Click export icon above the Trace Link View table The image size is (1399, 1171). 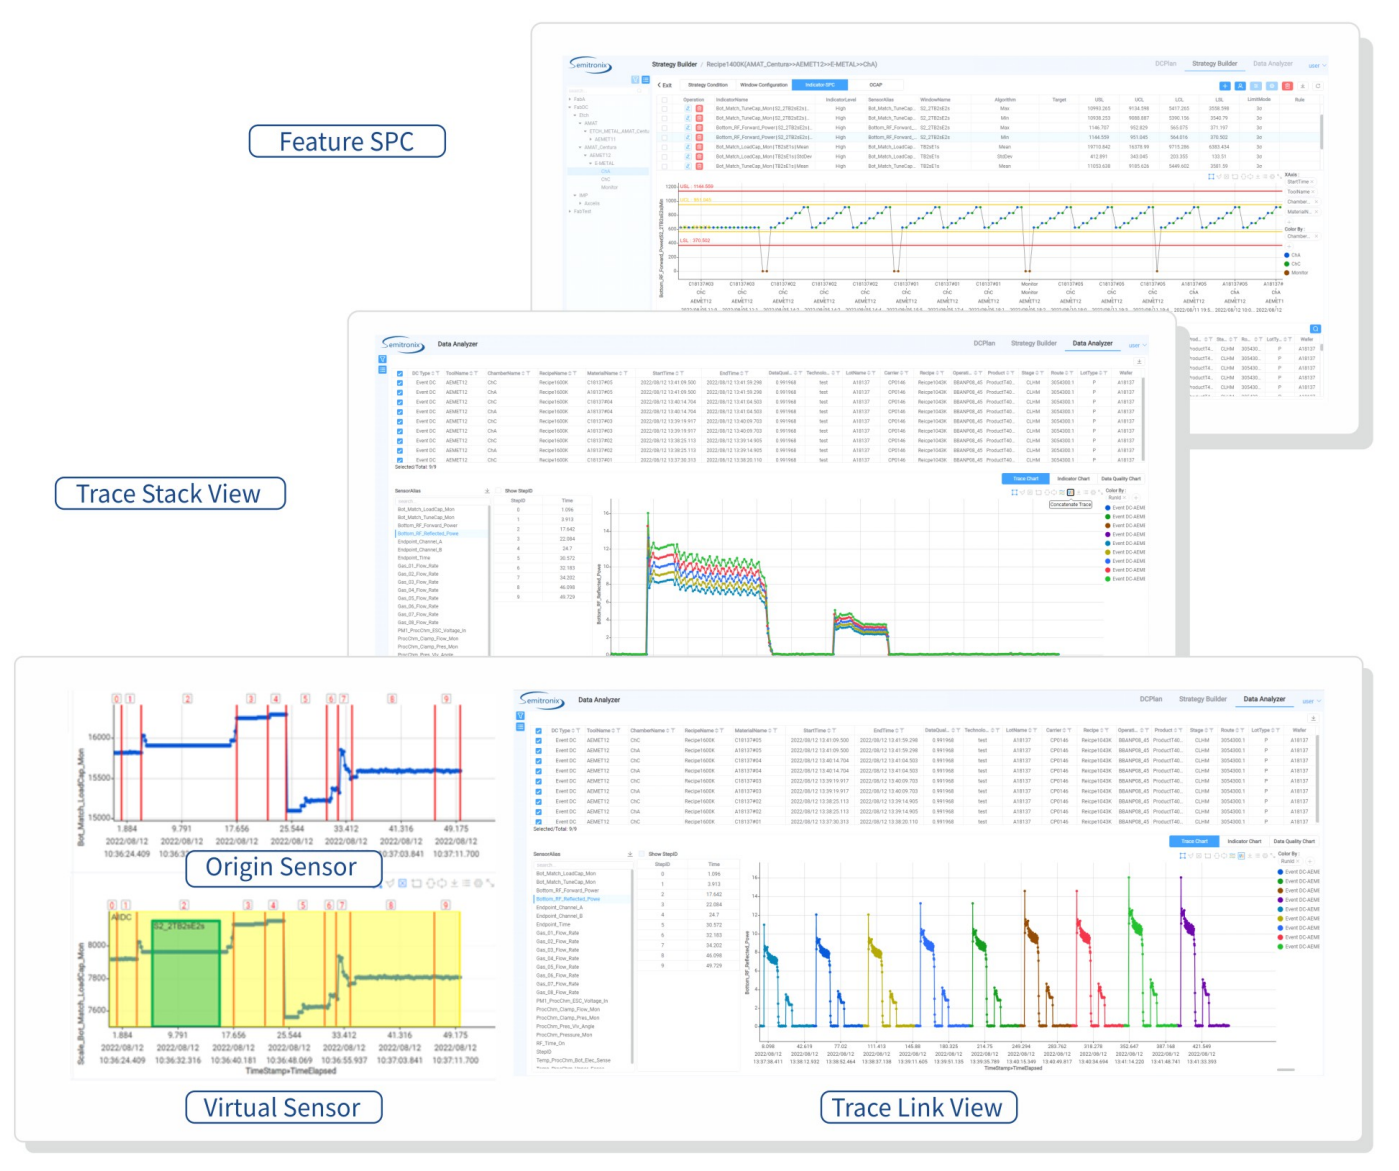[1313, 718]
